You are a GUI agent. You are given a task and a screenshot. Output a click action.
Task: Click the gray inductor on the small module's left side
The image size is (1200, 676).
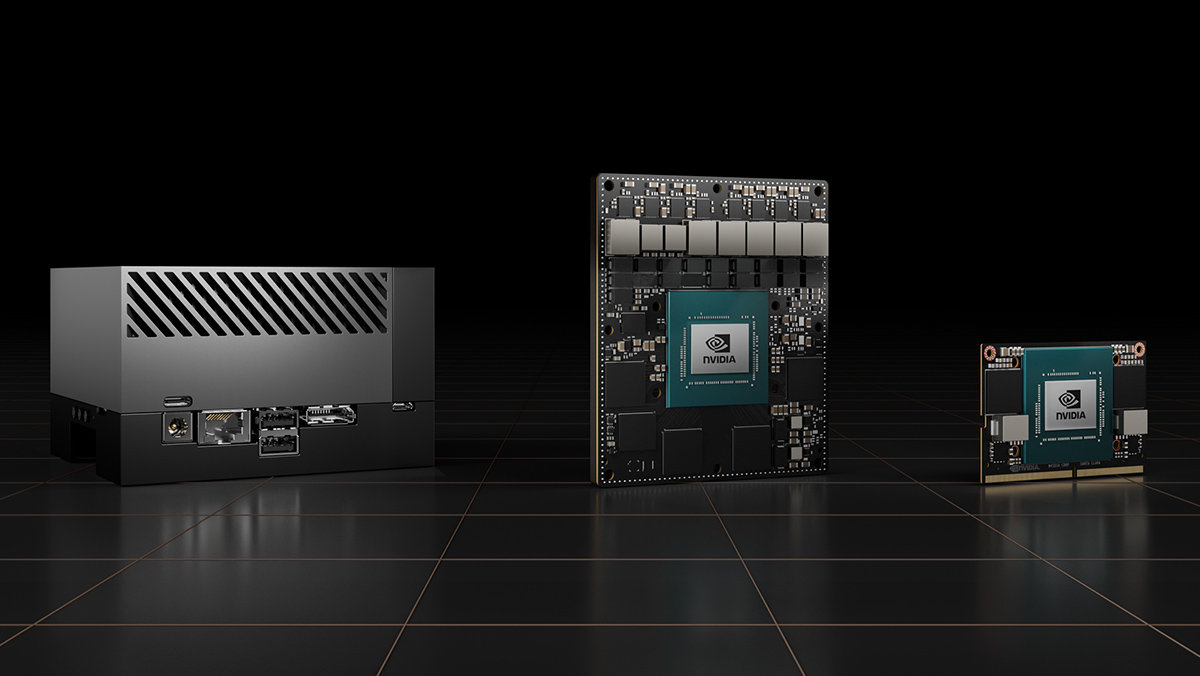pyautogui.click(x=1006, y=427)
